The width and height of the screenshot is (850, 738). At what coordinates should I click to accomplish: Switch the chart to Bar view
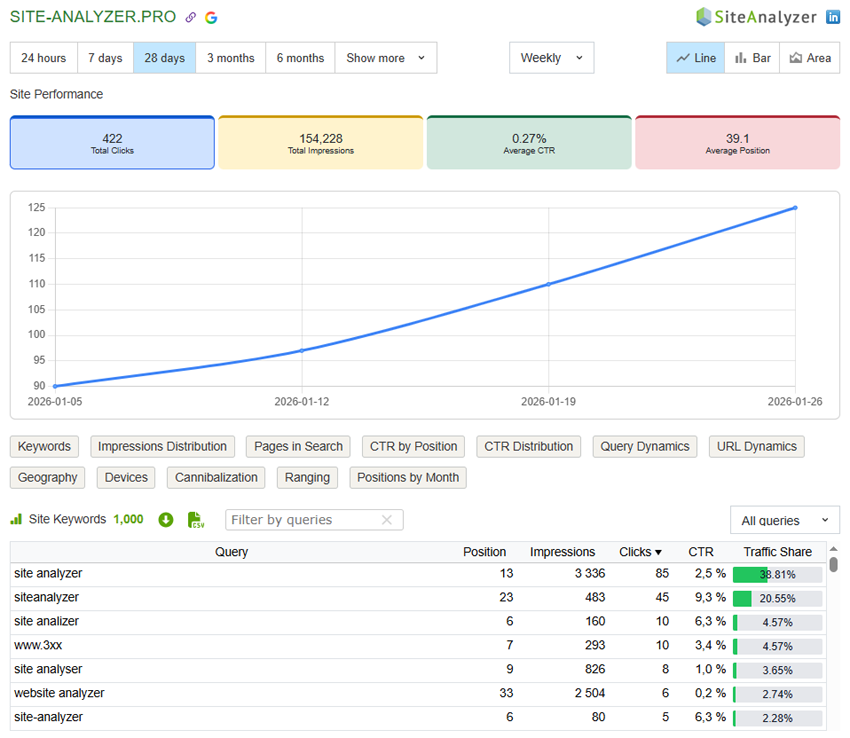coord(752,58)
